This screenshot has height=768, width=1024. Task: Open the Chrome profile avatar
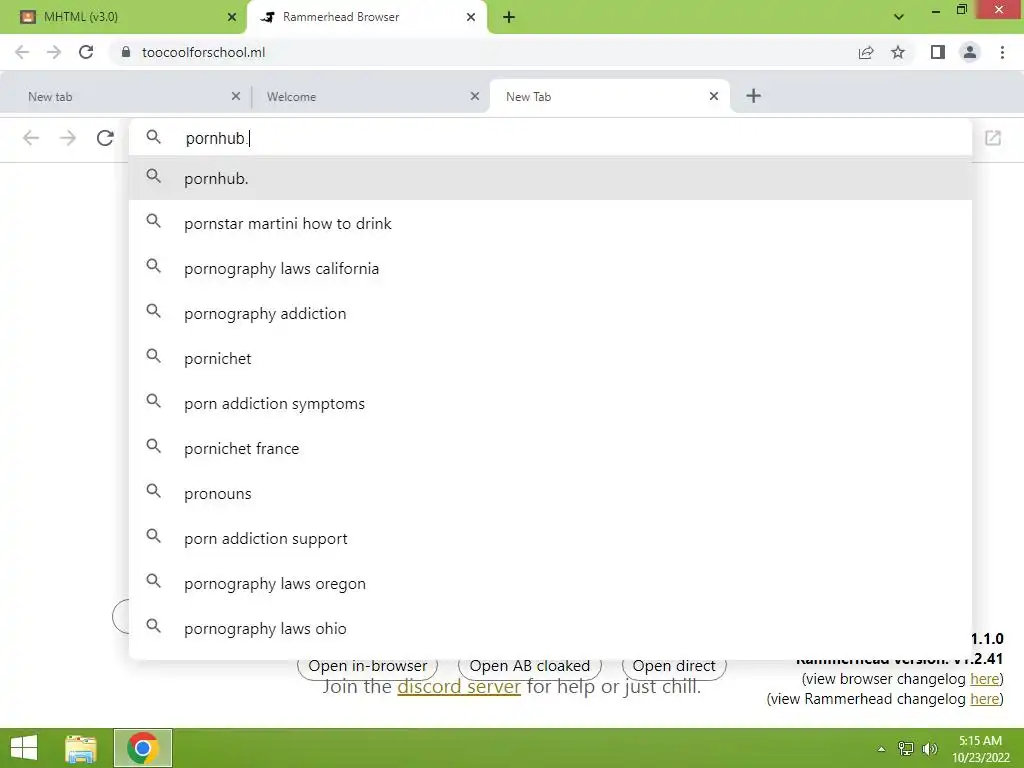tap(970, 52)
